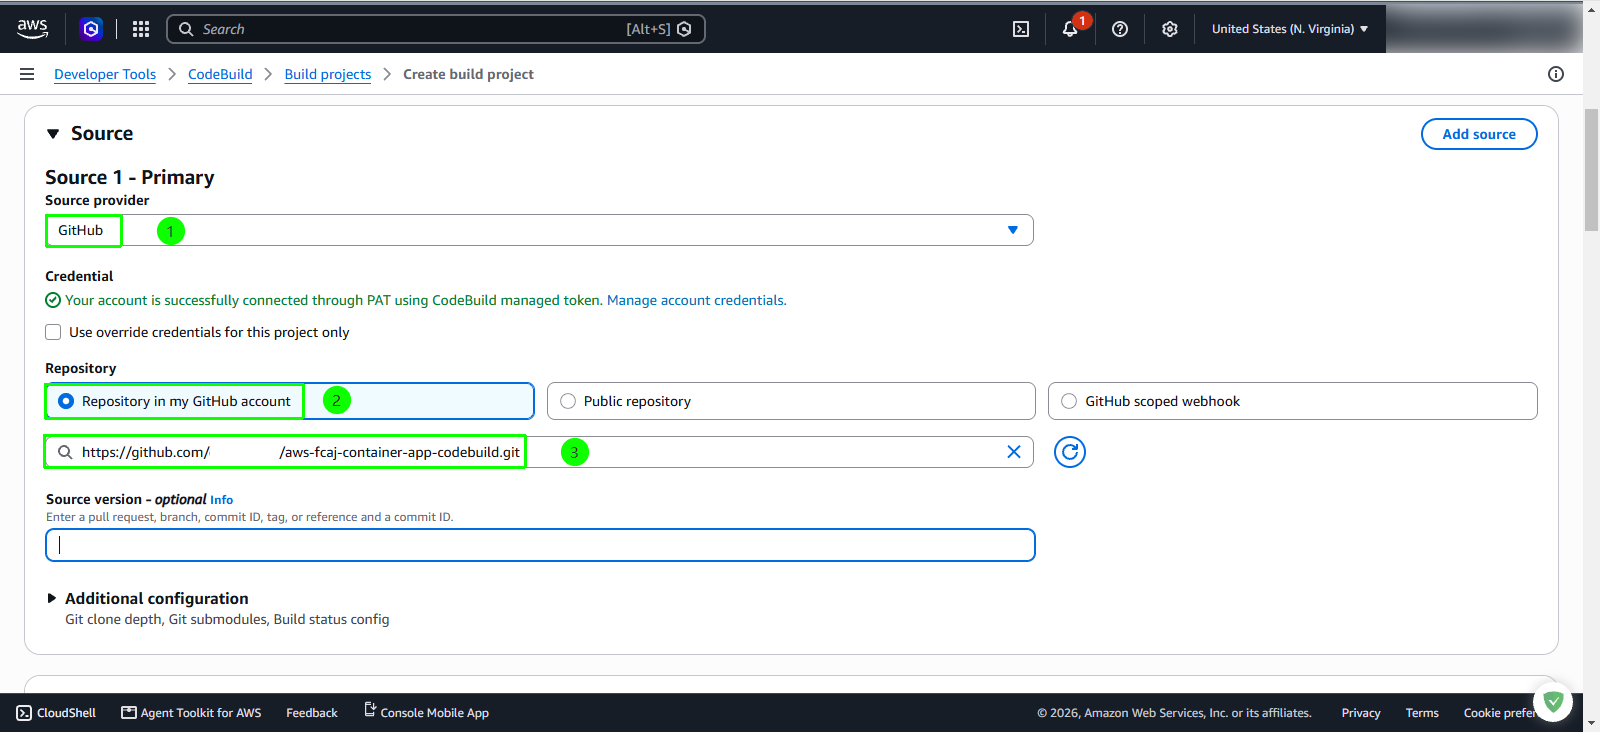Click the Add source button
The height and width of the screenshot is (732, 1600).
click(1479, 134)
